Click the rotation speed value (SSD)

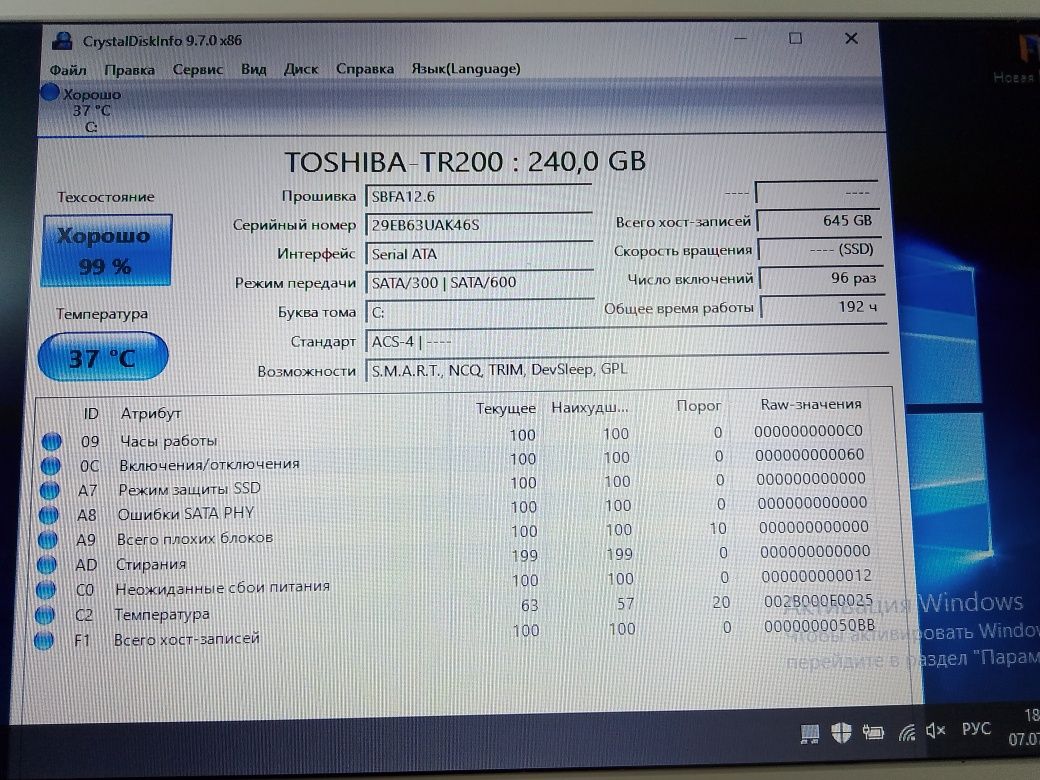pos(820,249)
